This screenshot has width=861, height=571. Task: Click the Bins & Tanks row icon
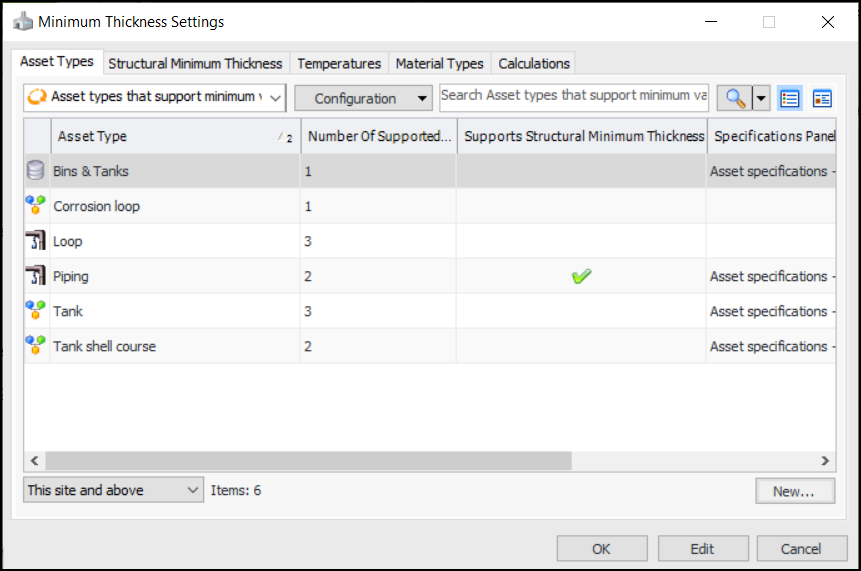(37, 171)
